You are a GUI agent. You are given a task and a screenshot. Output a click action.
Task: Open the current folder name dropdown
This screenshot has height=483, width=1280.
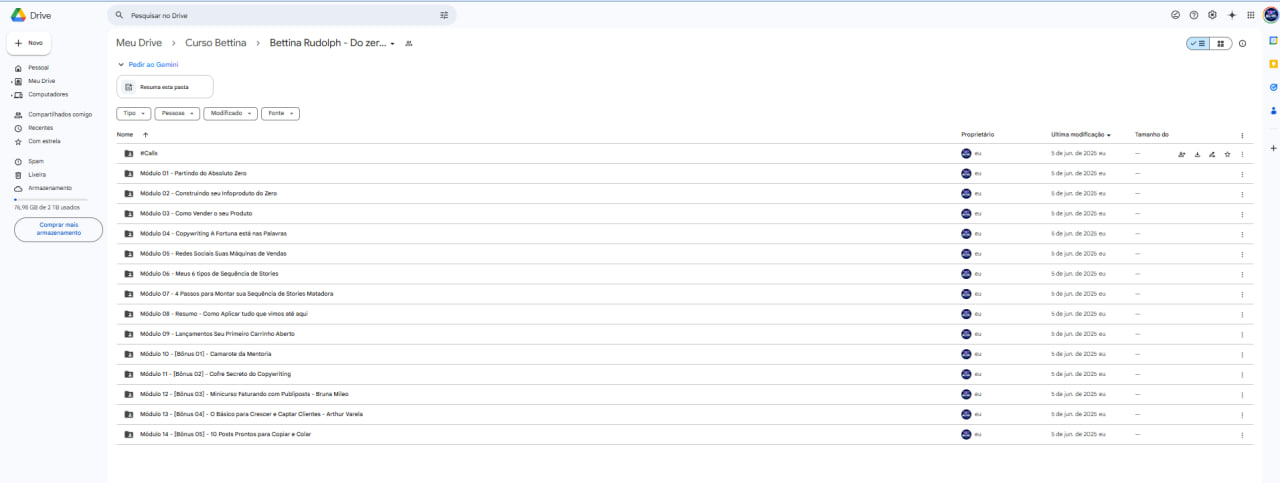(x=393, y=44)
